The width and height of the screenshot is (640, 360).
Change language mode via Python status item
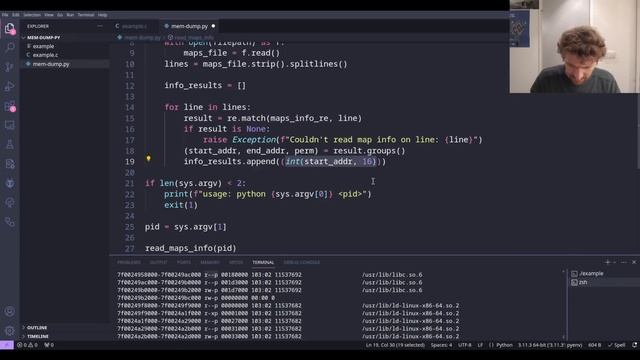pyautogui.click(x=504, y=345)
